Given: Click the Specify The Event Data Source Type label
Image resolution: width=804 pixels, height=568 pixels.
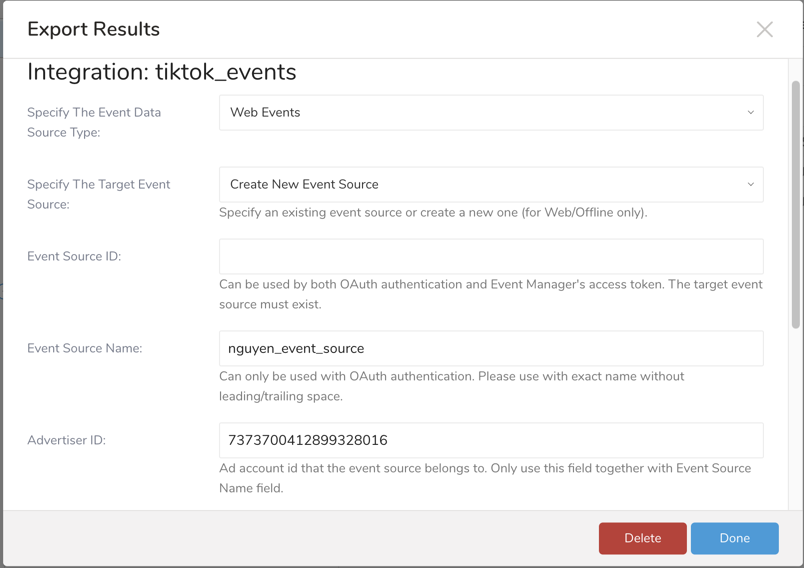Looking at the screenshot, I should [x=94, y=122].
